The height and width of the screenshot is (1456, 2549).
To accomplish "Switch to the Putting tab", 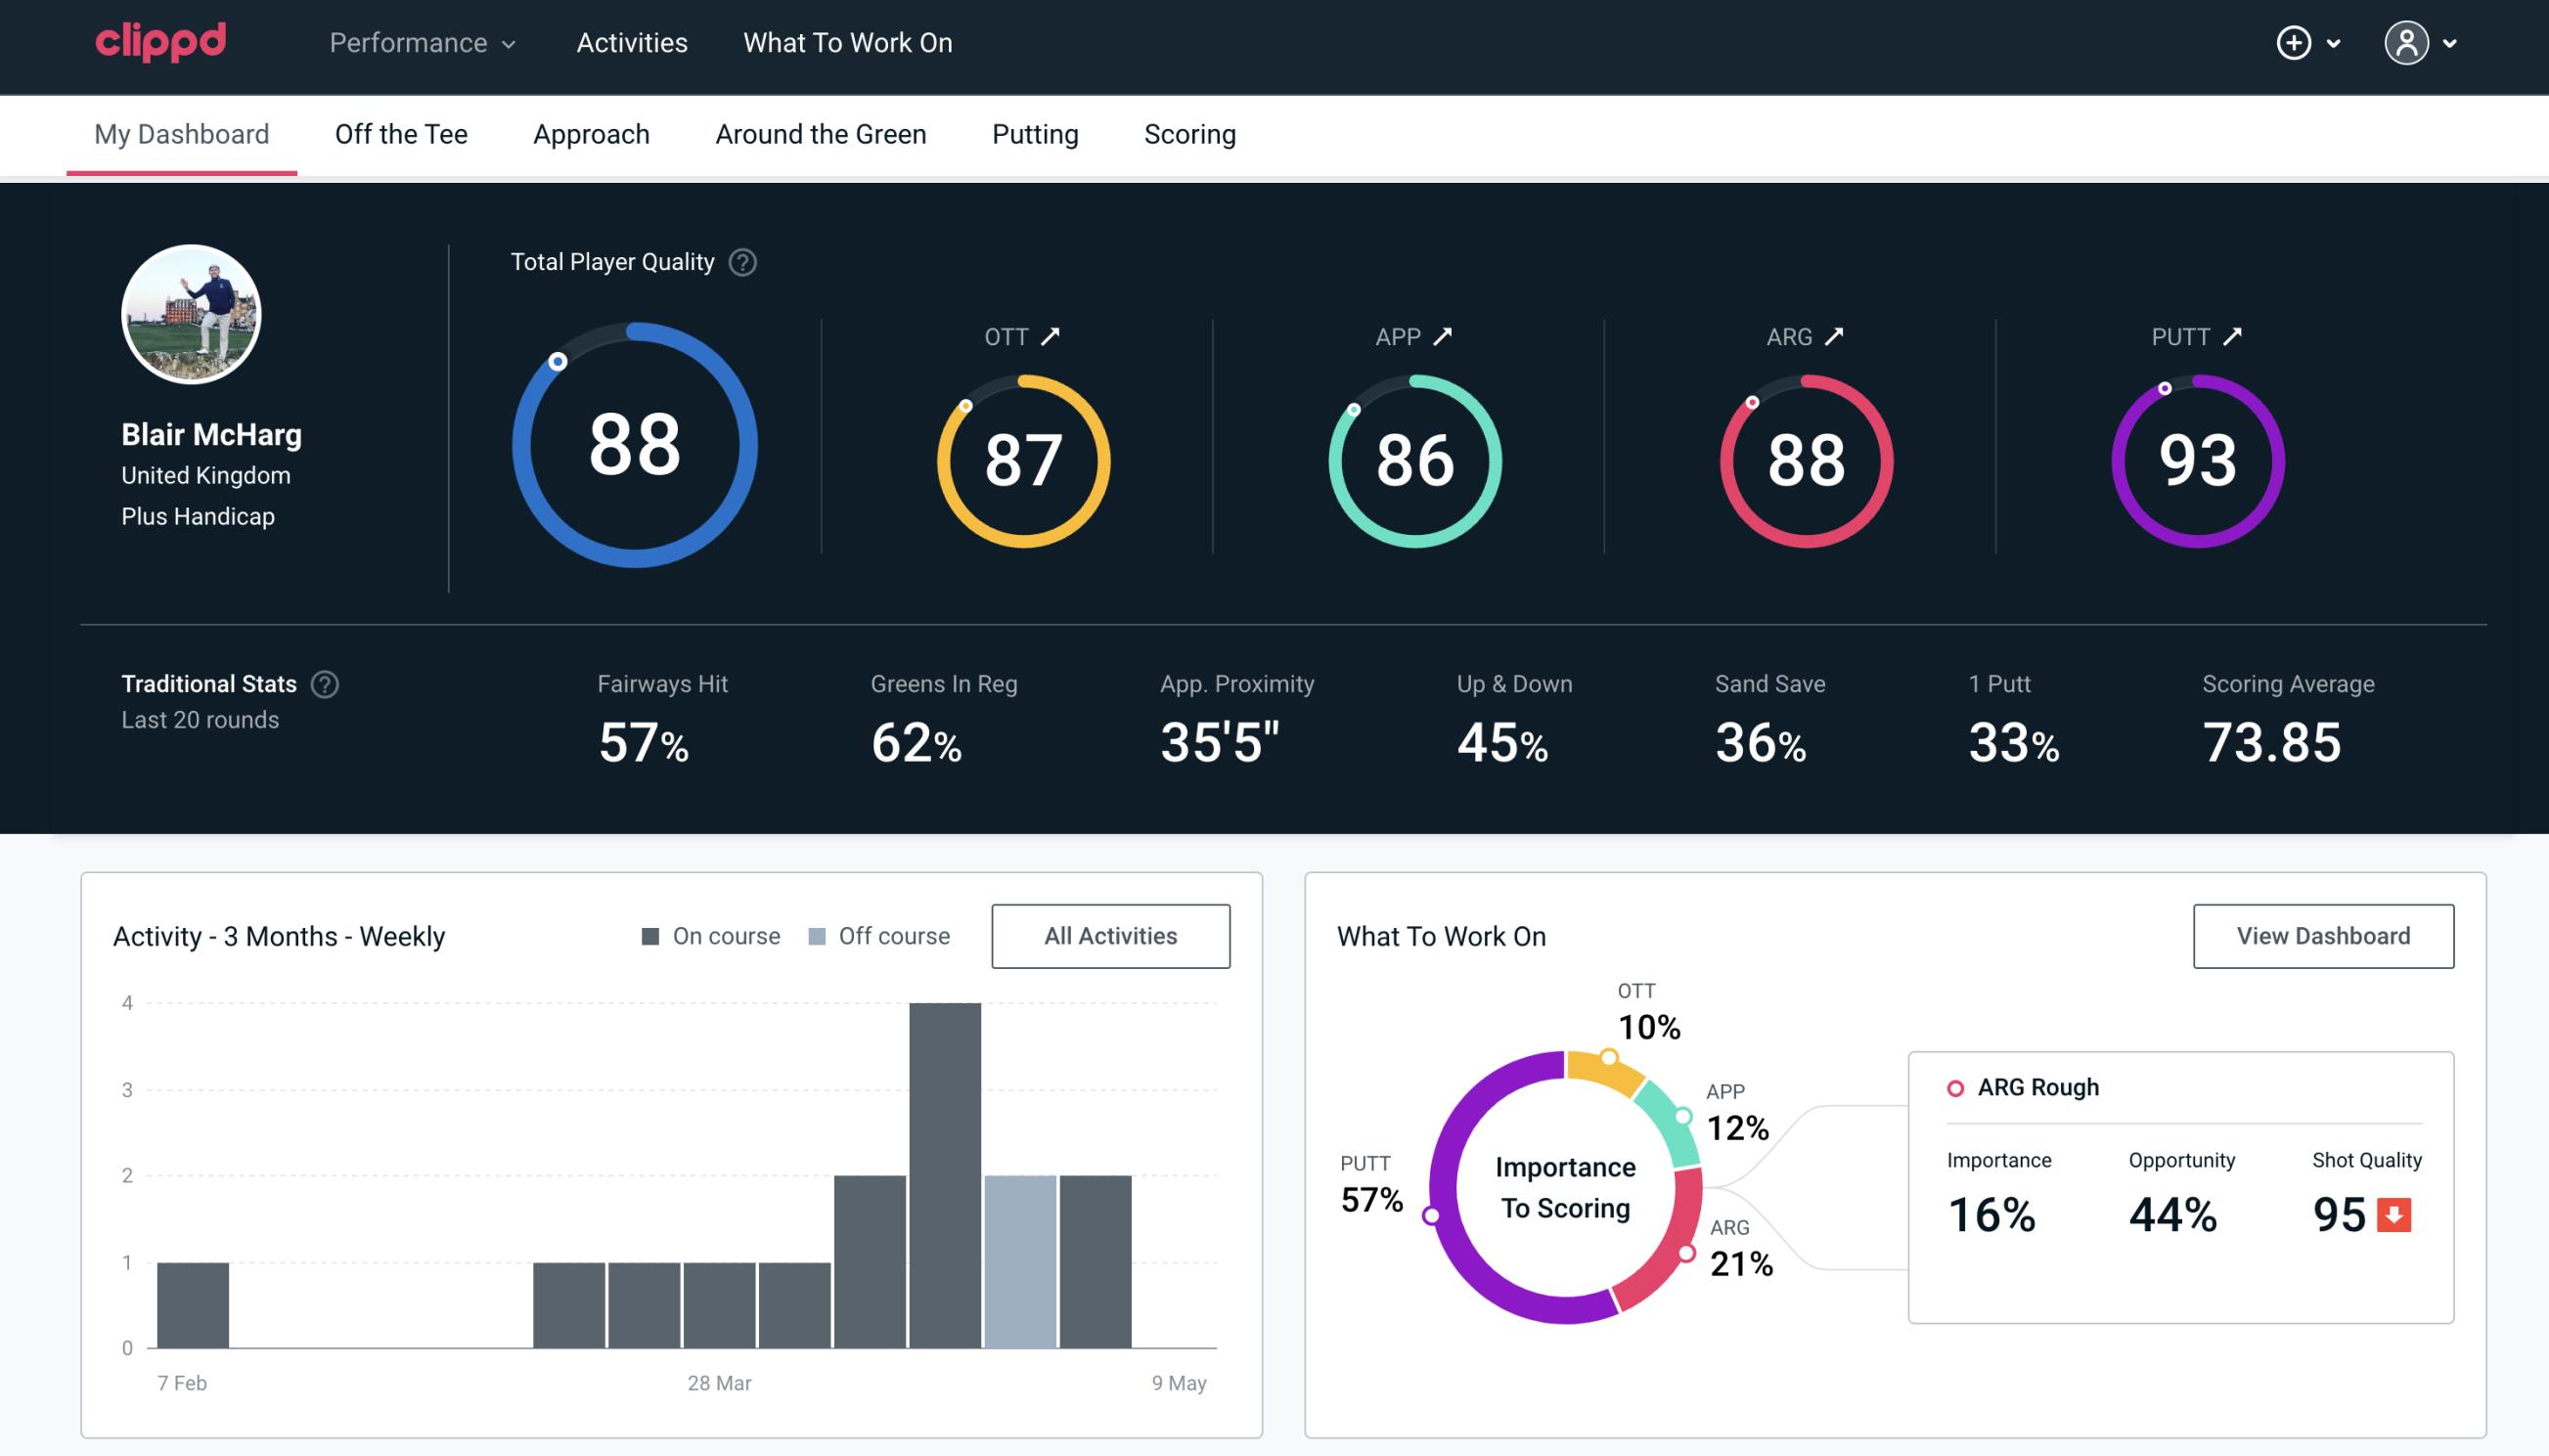I will (x=1035, y=133).
